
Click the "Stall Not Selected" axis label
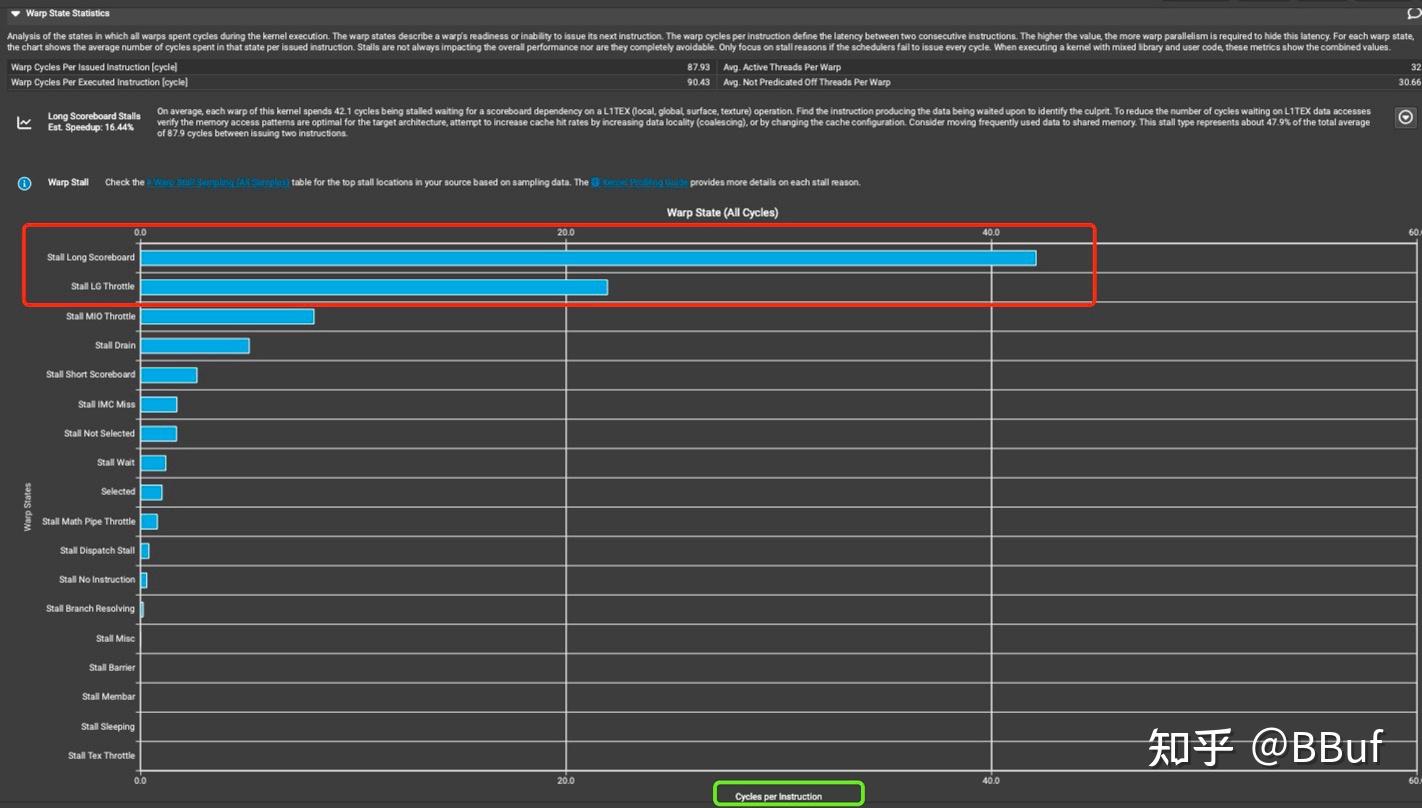(99, 433)
